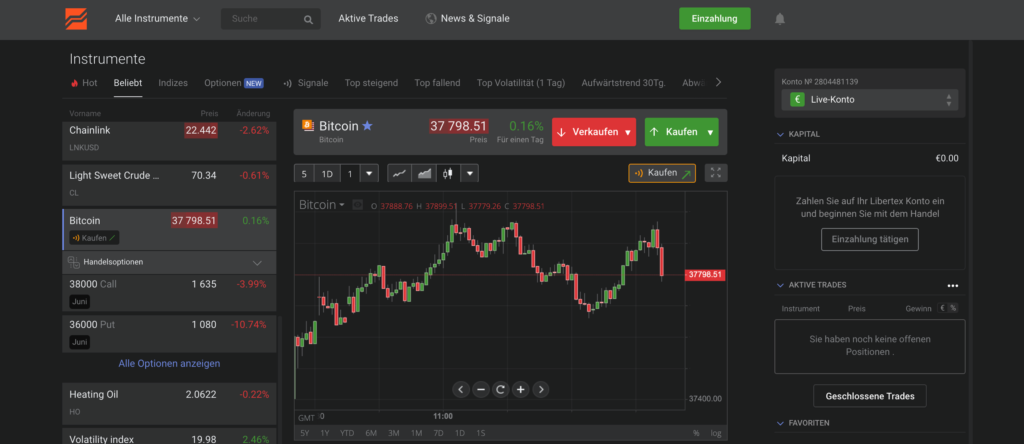Open the Signale tab
The height and width of the screenshot is (444, 1024).
(306, 83)
